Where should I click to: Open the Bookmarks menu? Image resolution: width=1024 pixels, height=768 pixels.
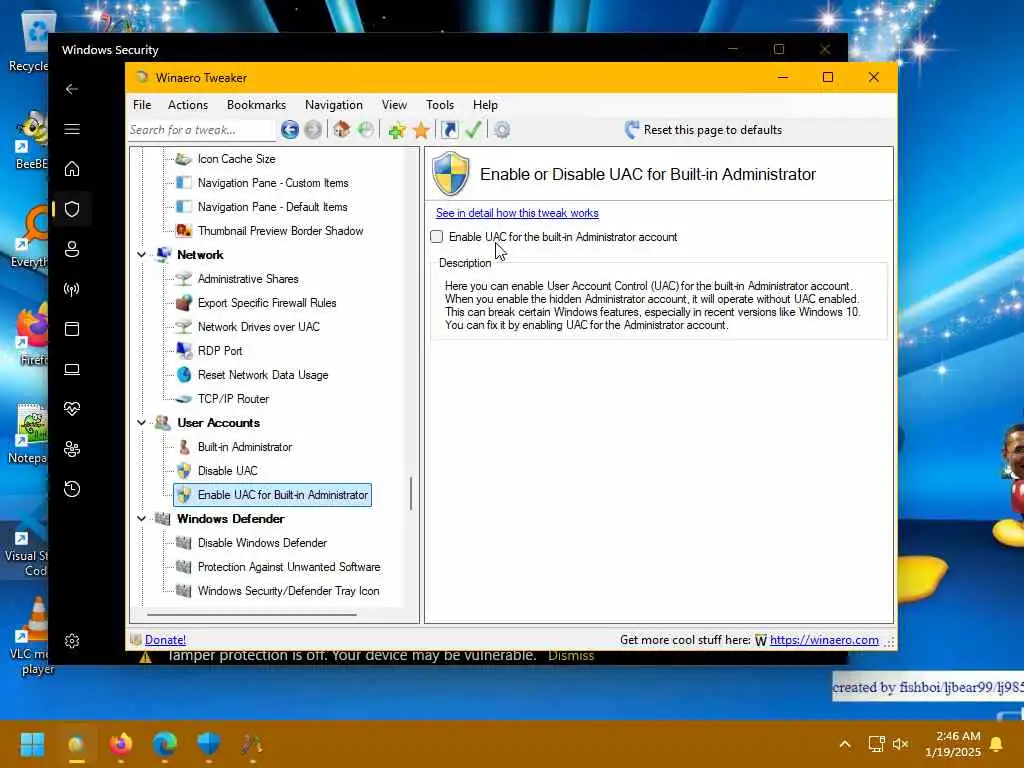coord(256,104)
